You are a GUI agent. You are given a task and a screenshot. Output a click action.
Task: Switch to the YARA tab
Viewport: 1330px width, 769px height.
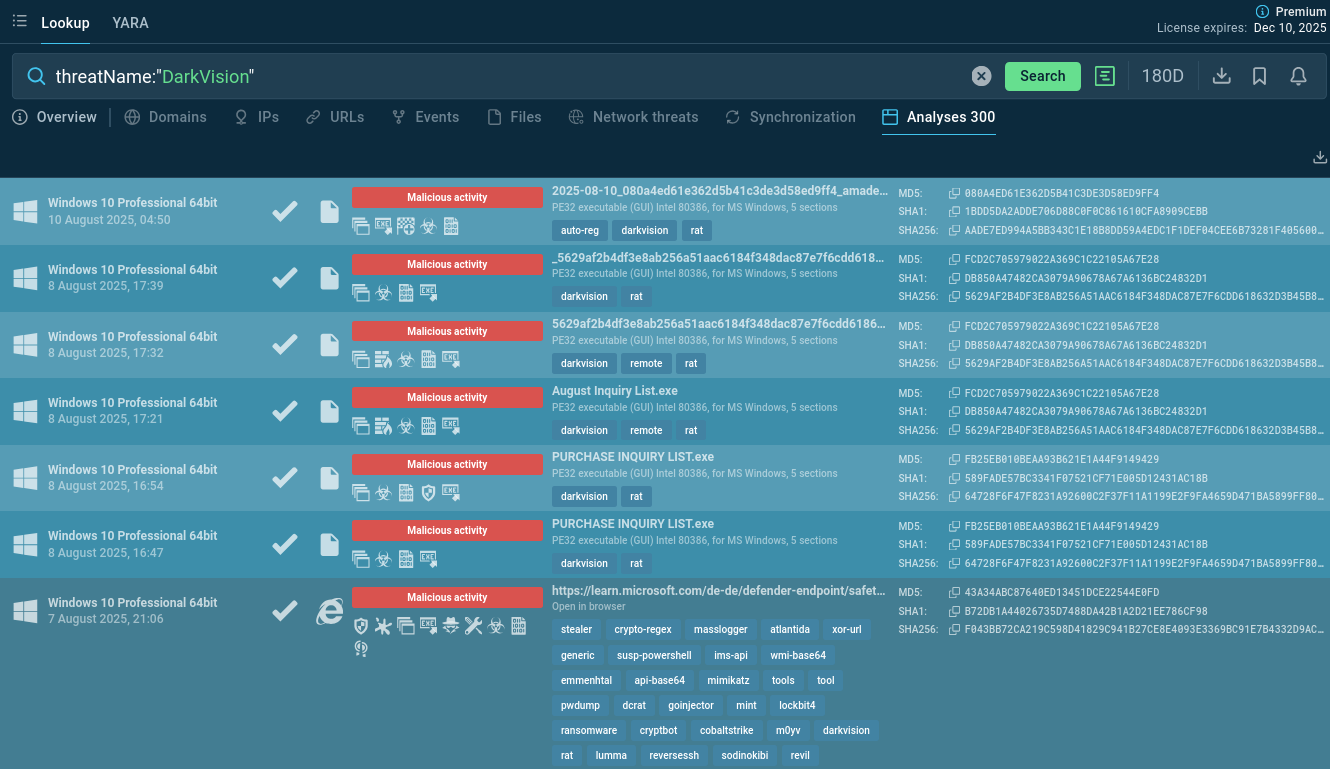tap(130, 22)
